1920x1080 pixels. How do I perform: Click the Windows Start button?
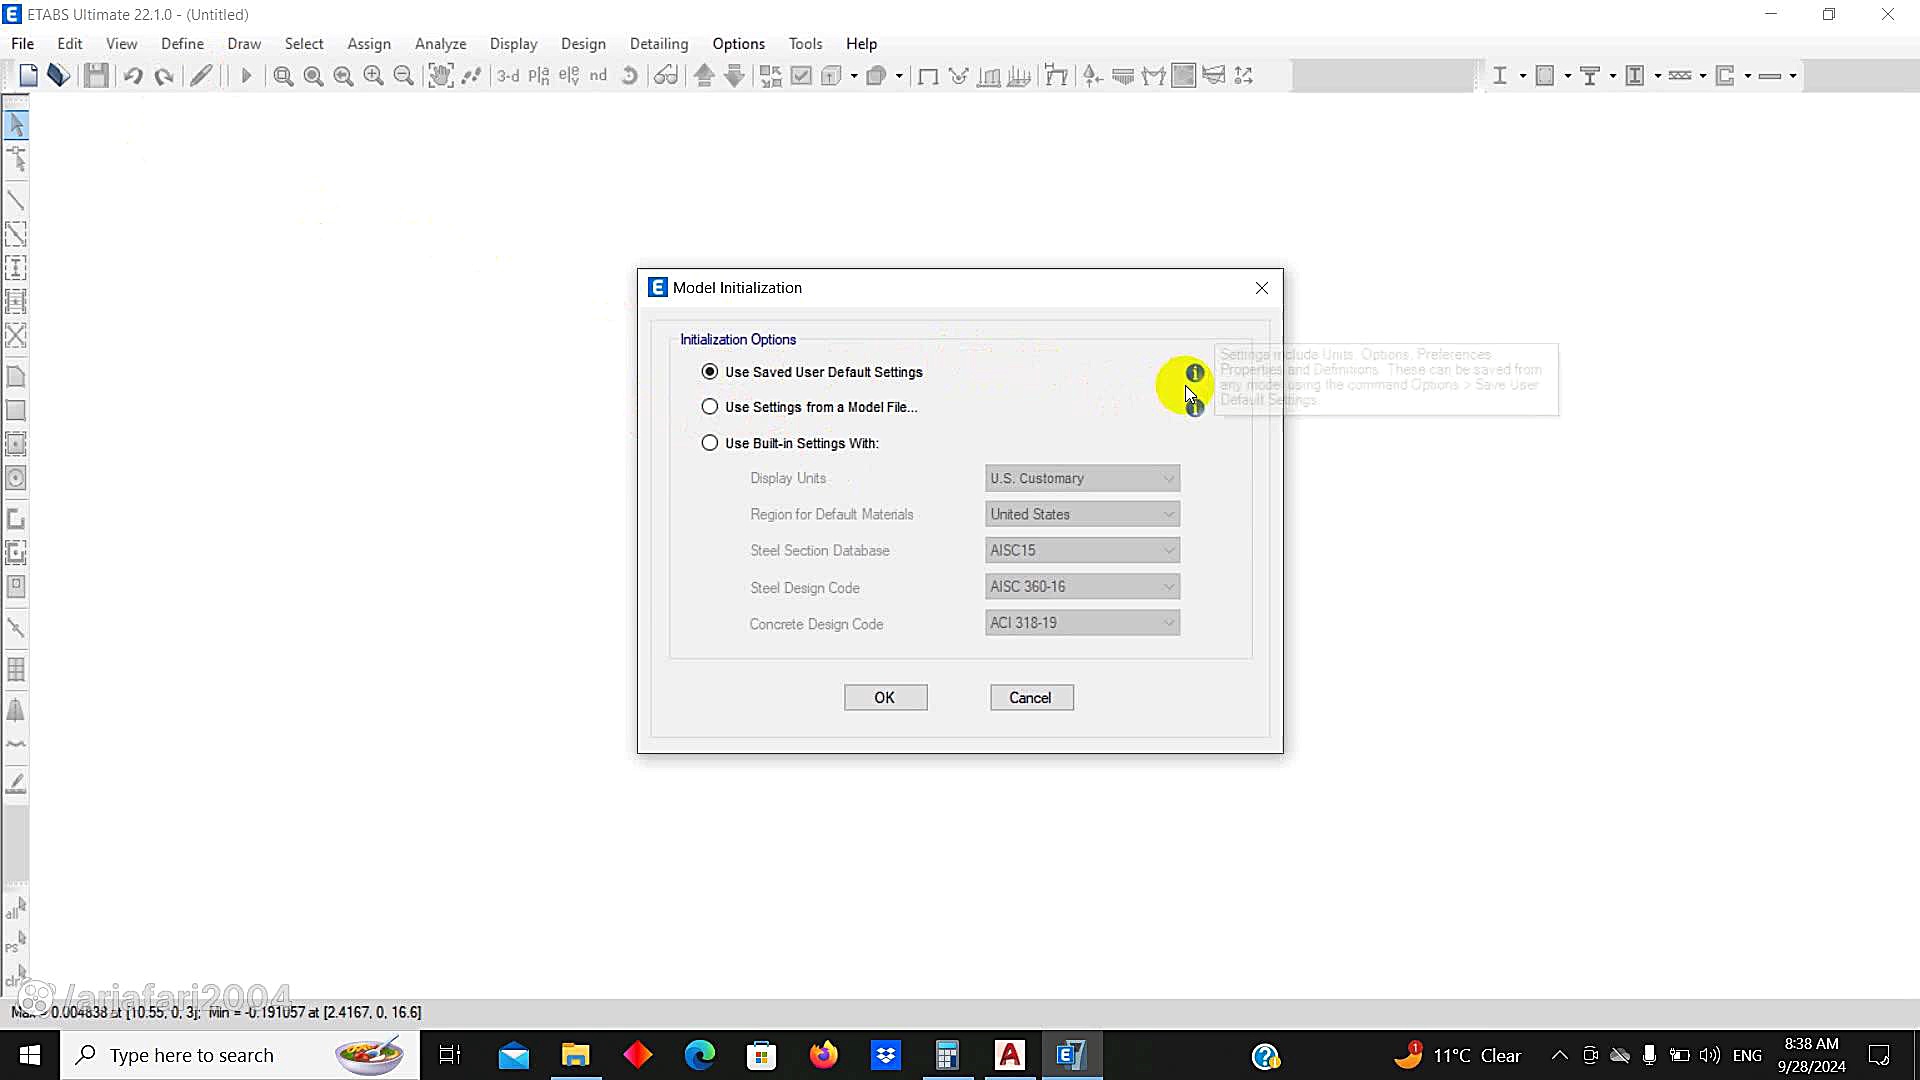click(x=30, y=1055)
